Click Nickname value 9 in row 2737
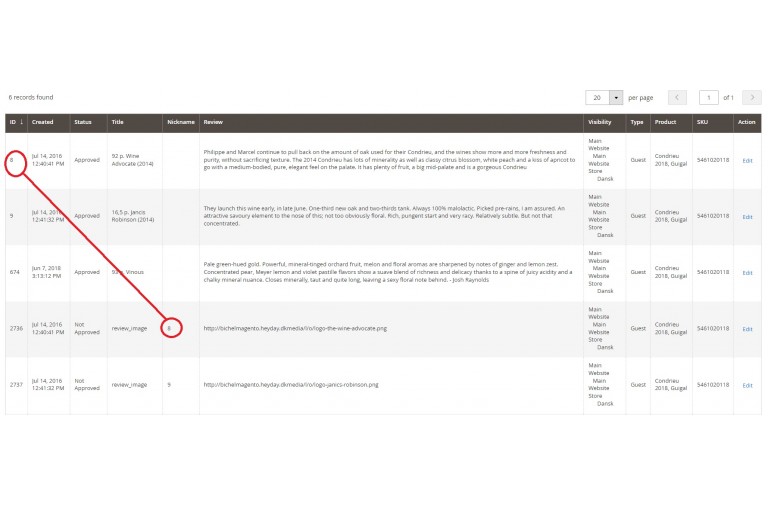 (169, 385)
